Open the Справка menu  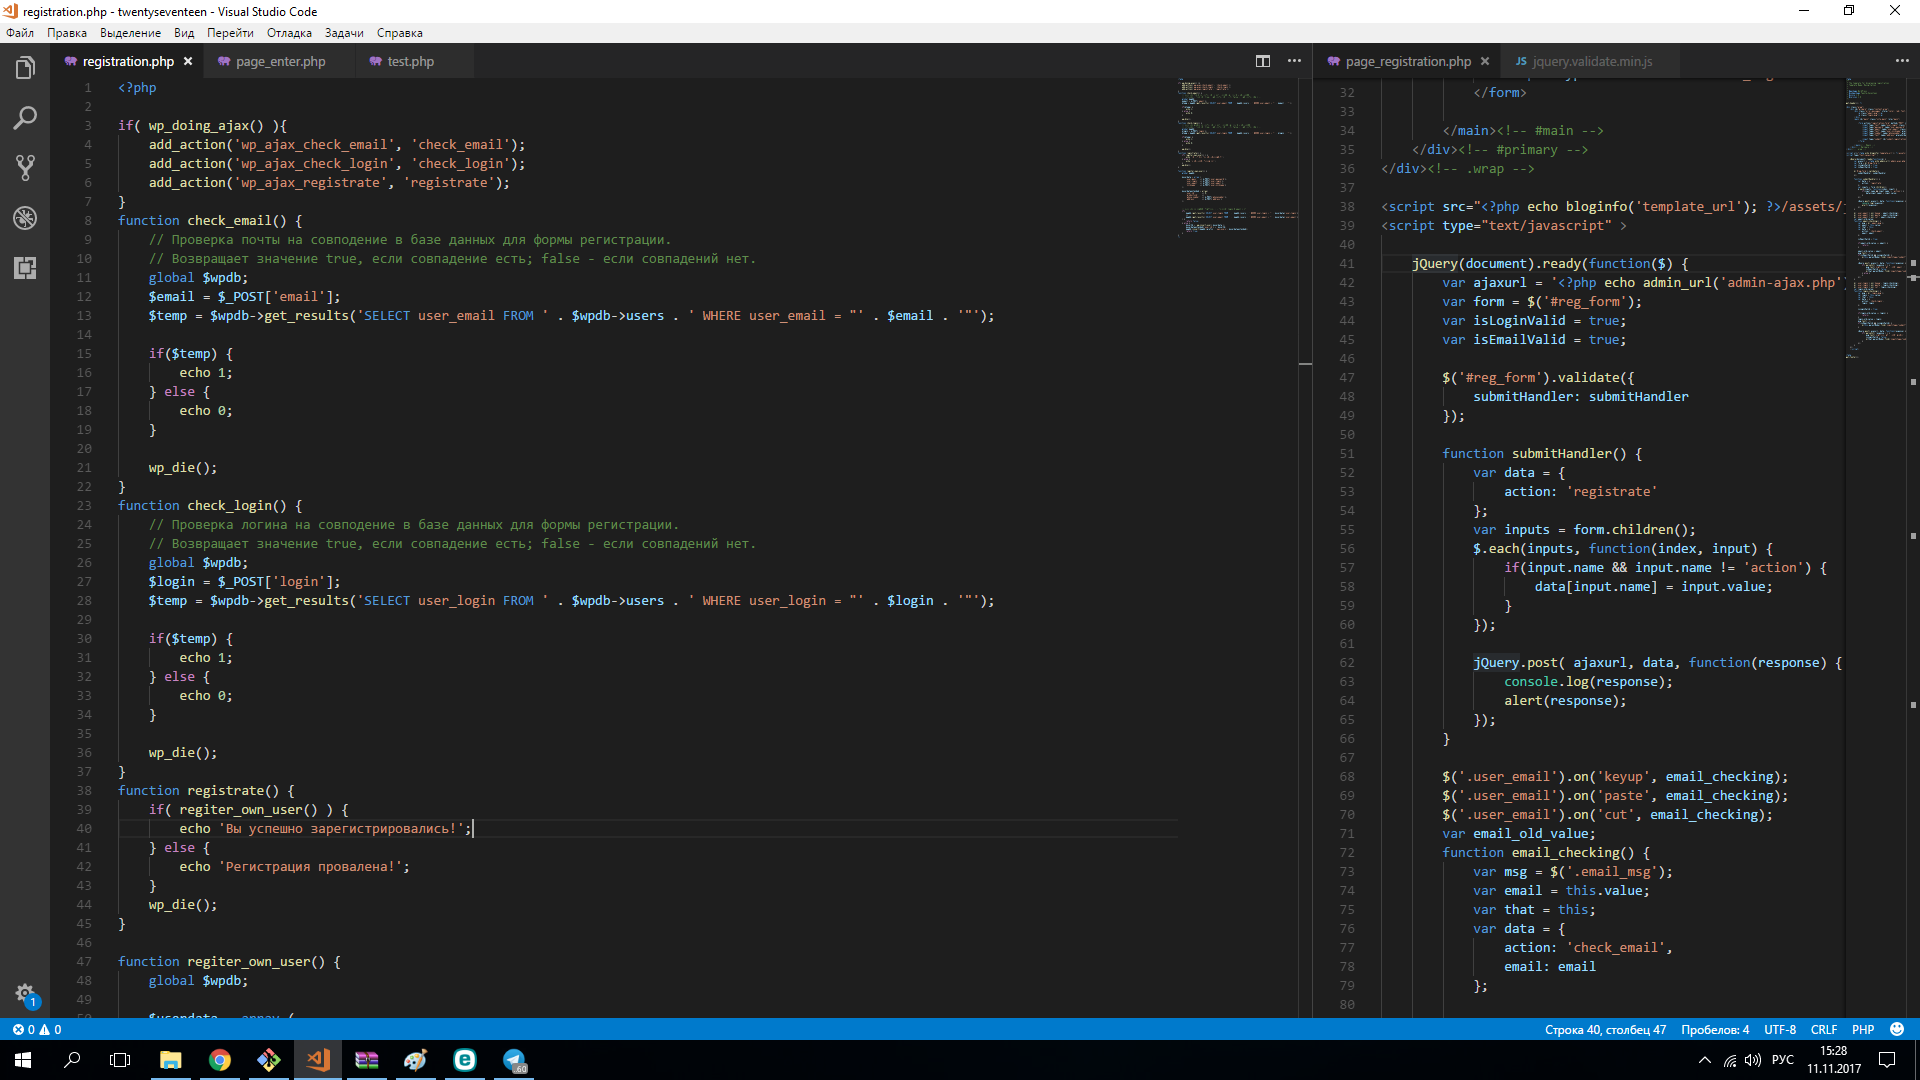coord(399,33)
